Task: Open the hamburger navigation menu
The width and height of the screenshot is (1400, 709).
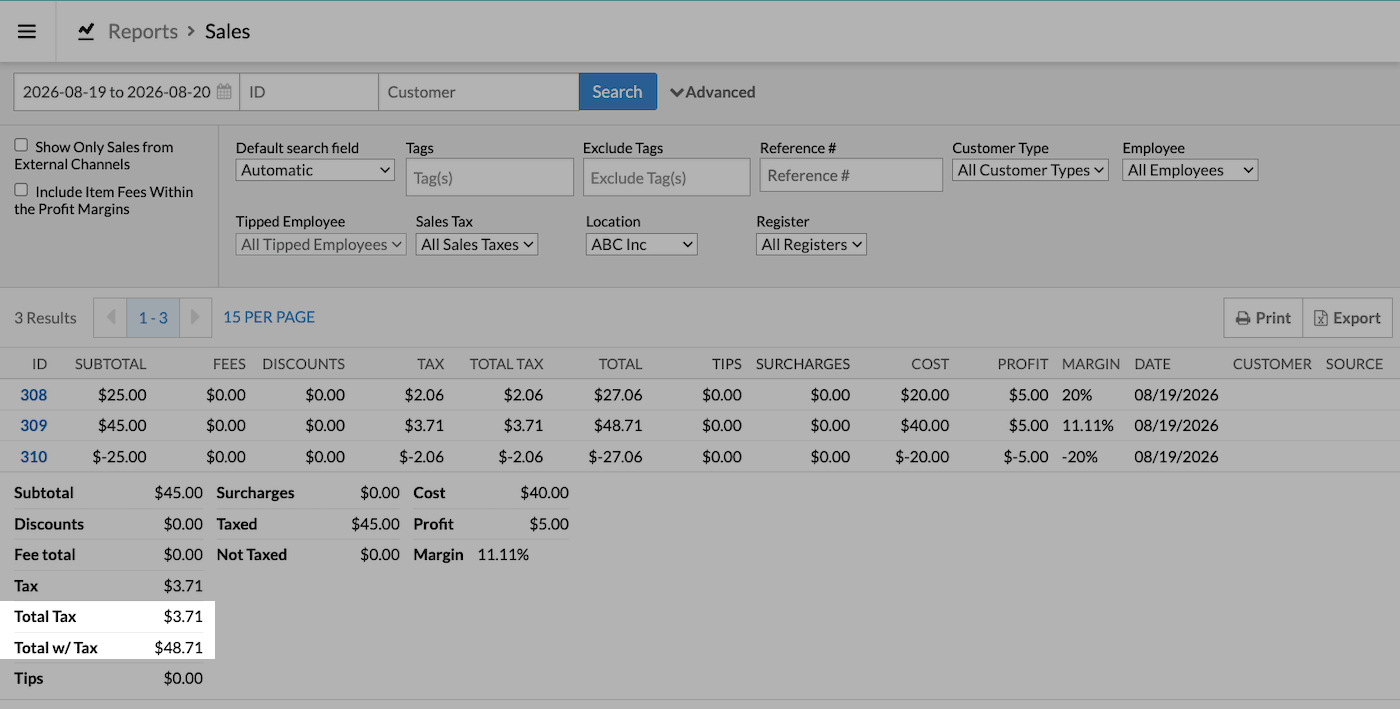Action: (x=27, y=31)
